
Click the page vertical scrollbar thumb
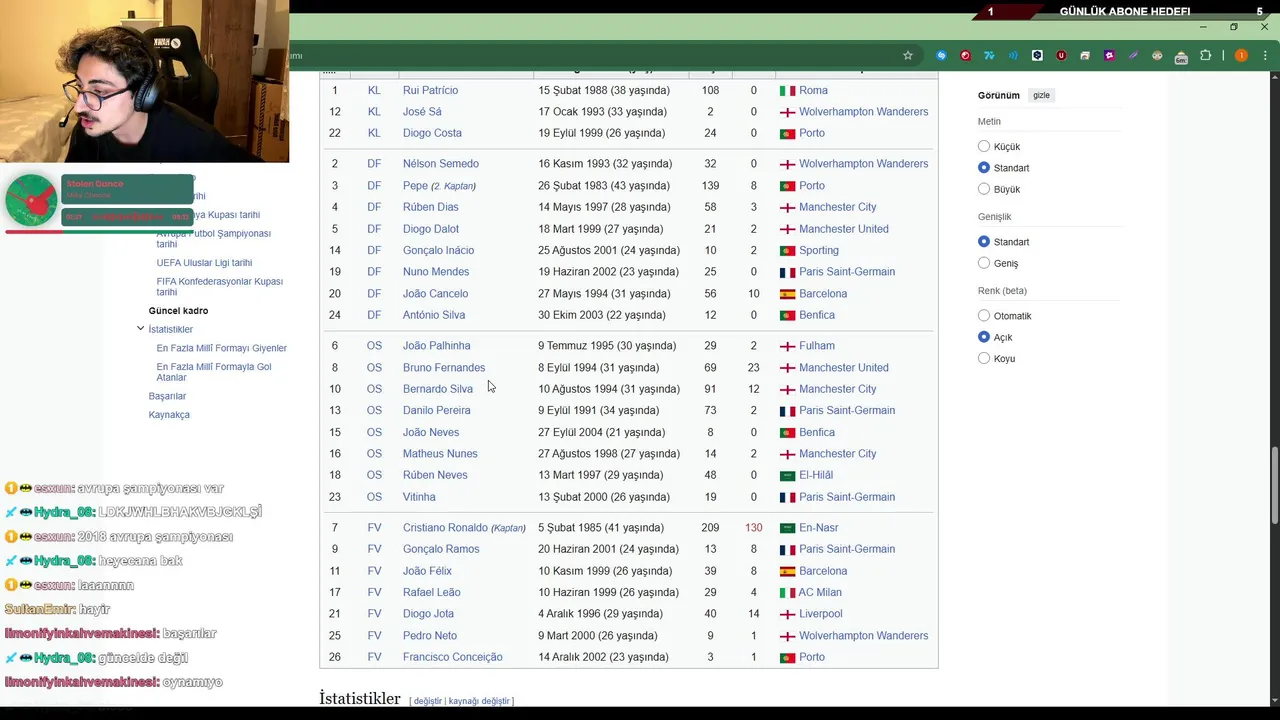pyautogui.click(x=1274, y=486)
